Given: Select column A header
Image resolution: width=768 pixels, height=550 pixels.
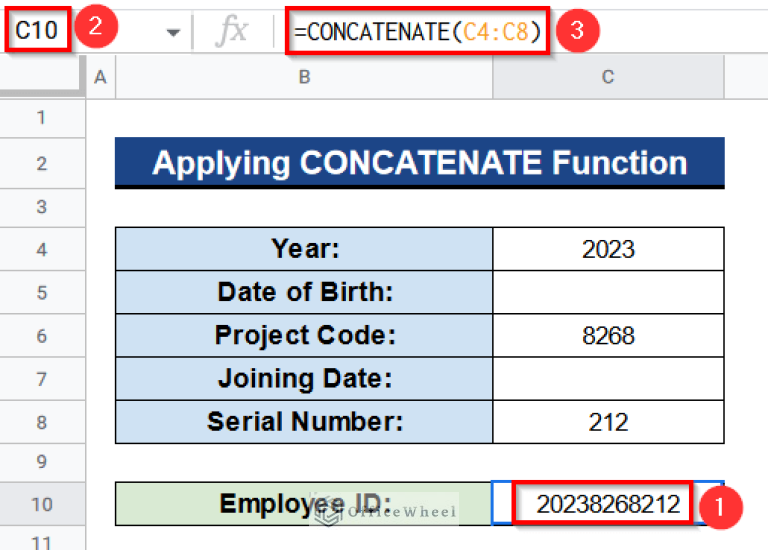Looking at the screenshot, I should 100,77.
